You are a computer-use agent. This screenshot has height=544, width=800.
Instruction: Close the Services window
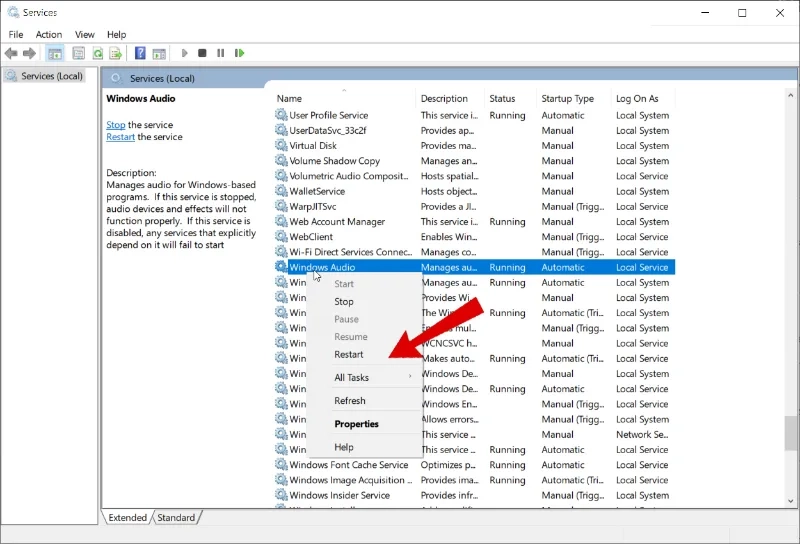[780, 13]
